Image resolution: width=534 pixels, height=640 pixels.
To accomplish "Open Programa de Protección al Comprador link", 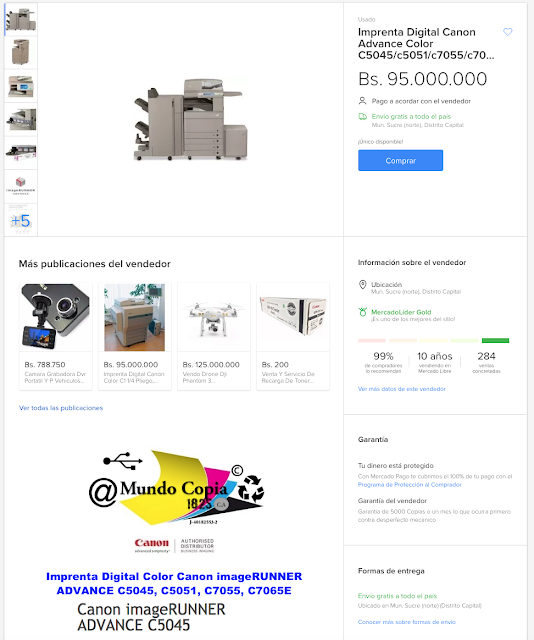I will coord(409,484).
